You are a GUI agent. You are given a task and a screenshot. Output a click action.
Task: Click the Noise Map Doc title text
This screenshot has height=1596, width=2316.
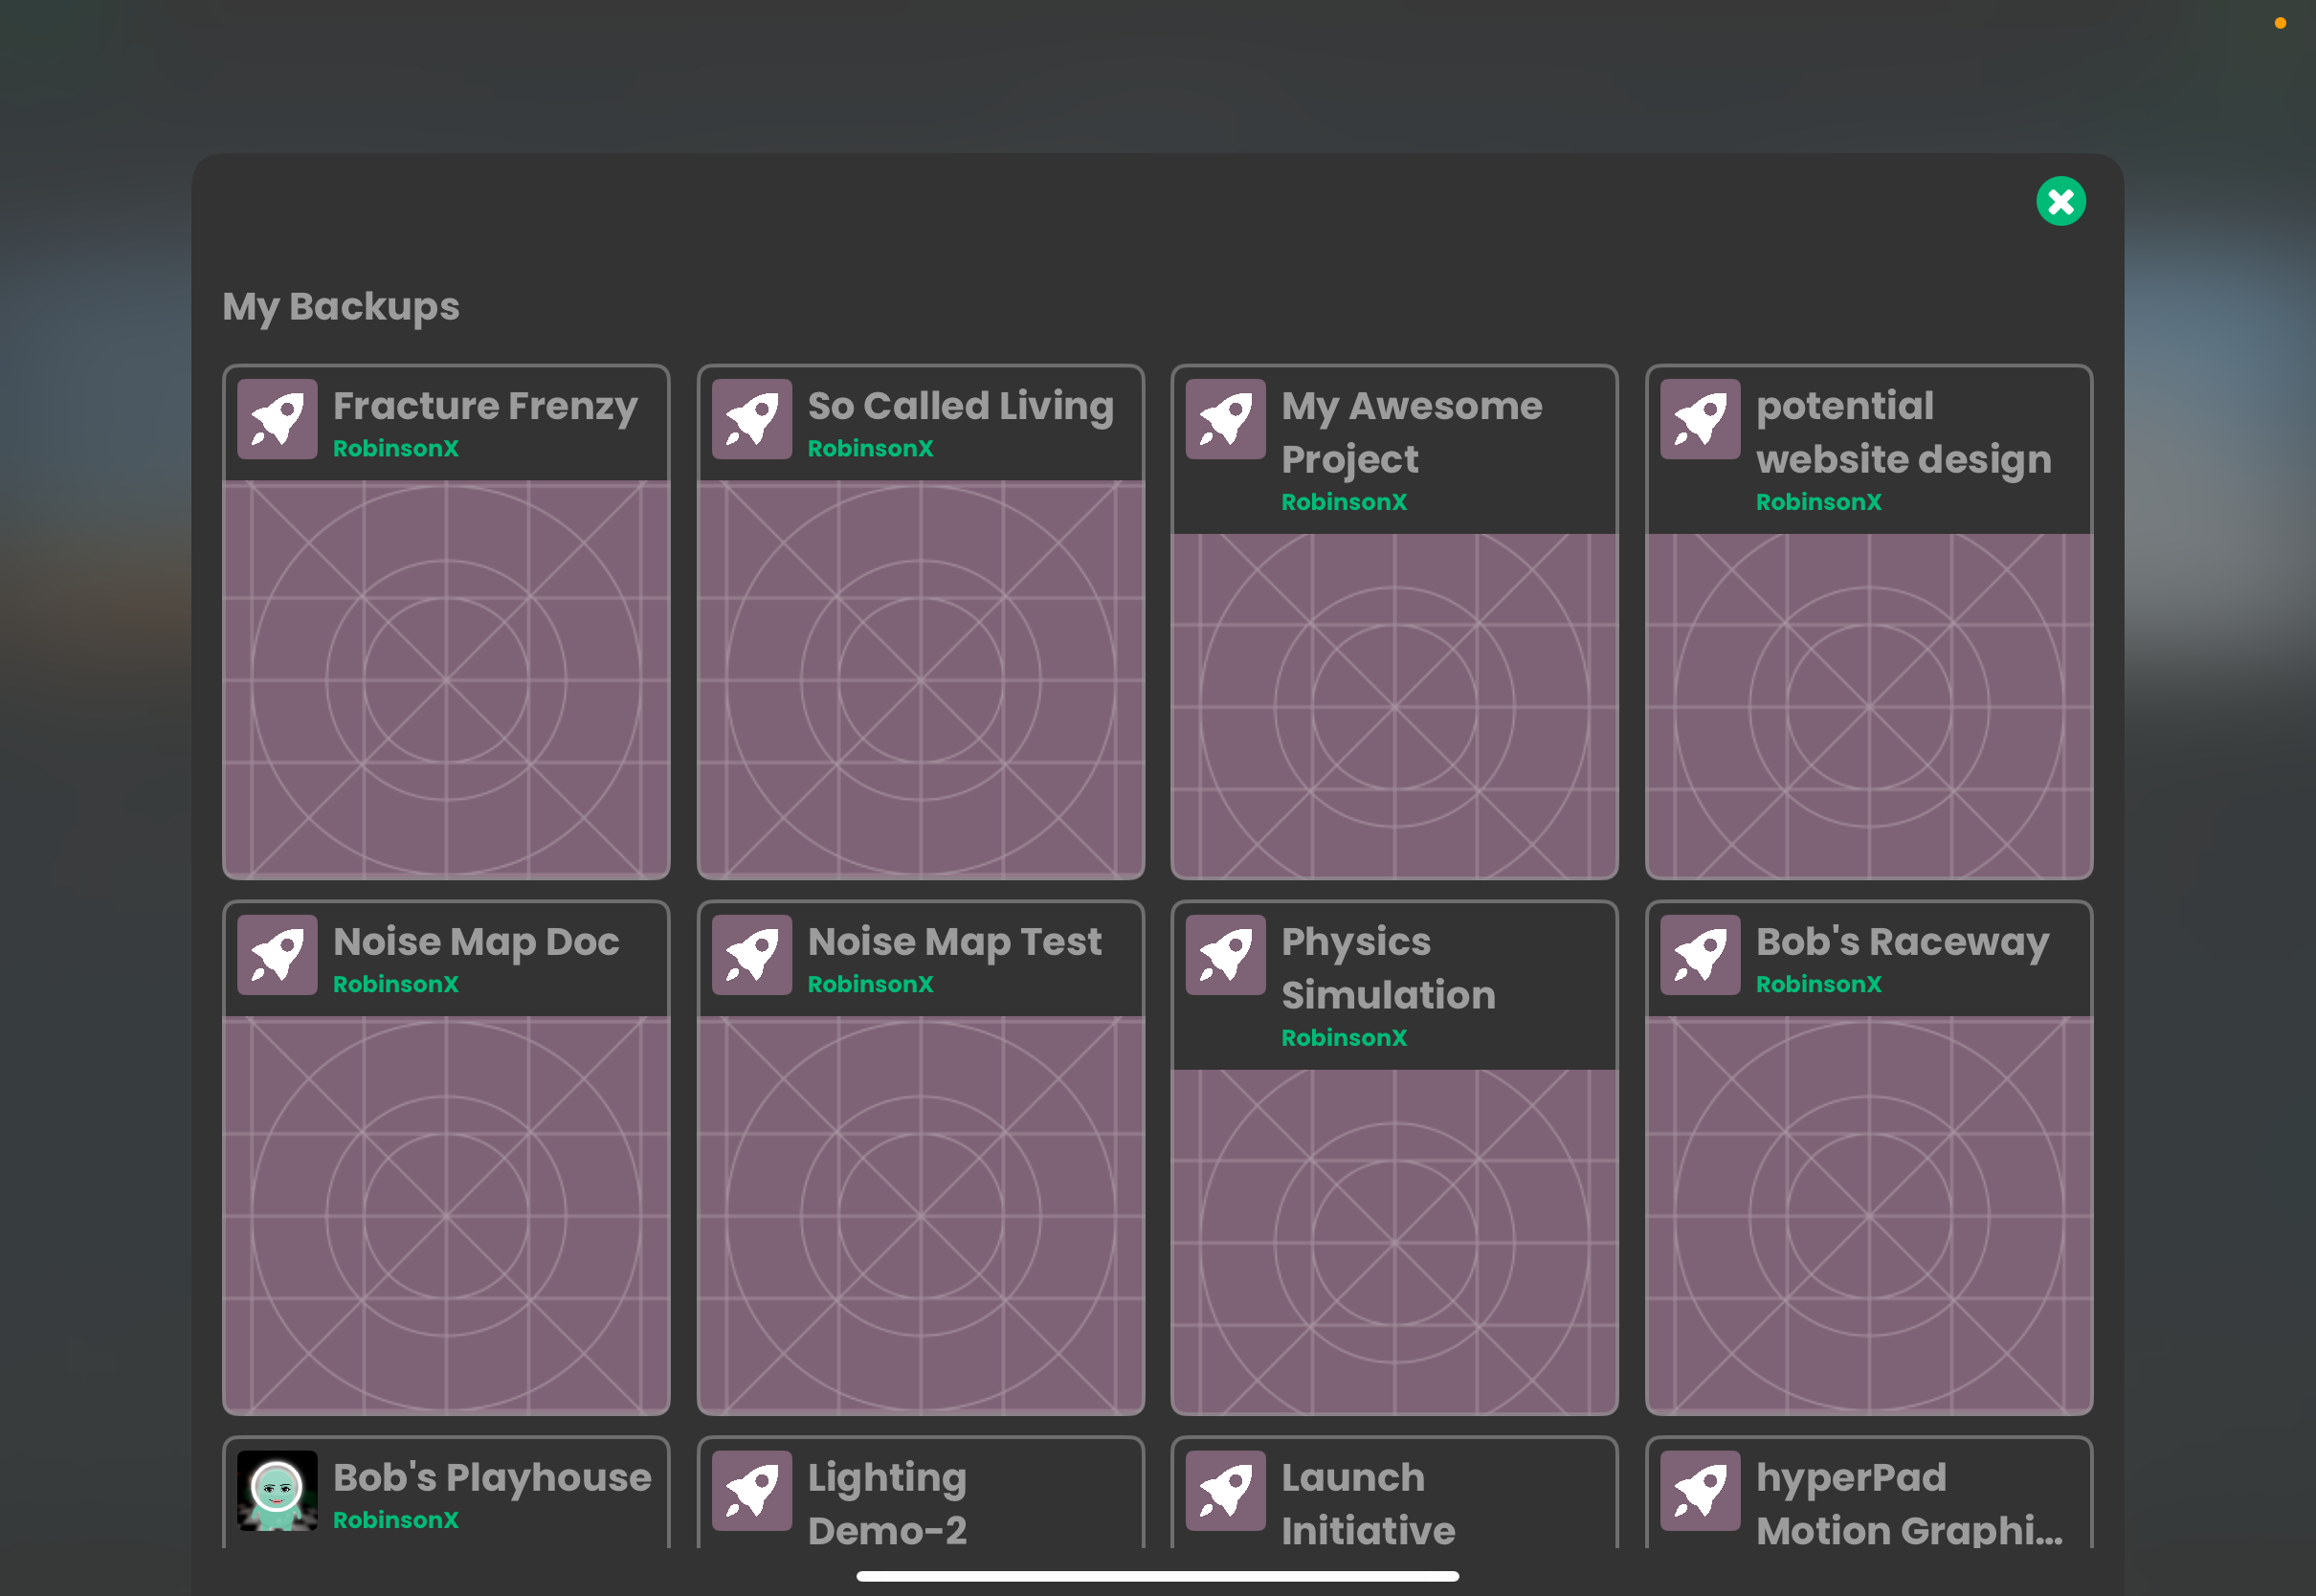pos(476,942)
